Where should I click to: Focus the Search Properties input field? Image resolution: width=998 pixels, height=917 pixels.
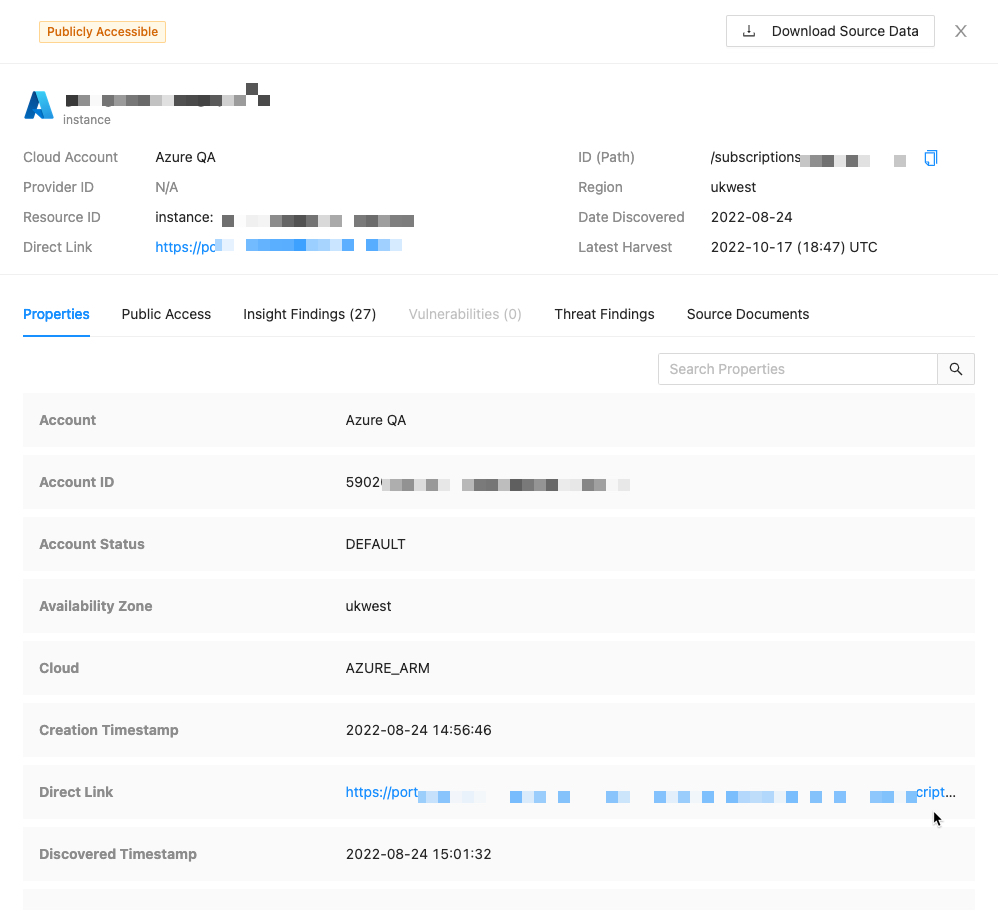[x=798, y=369]
